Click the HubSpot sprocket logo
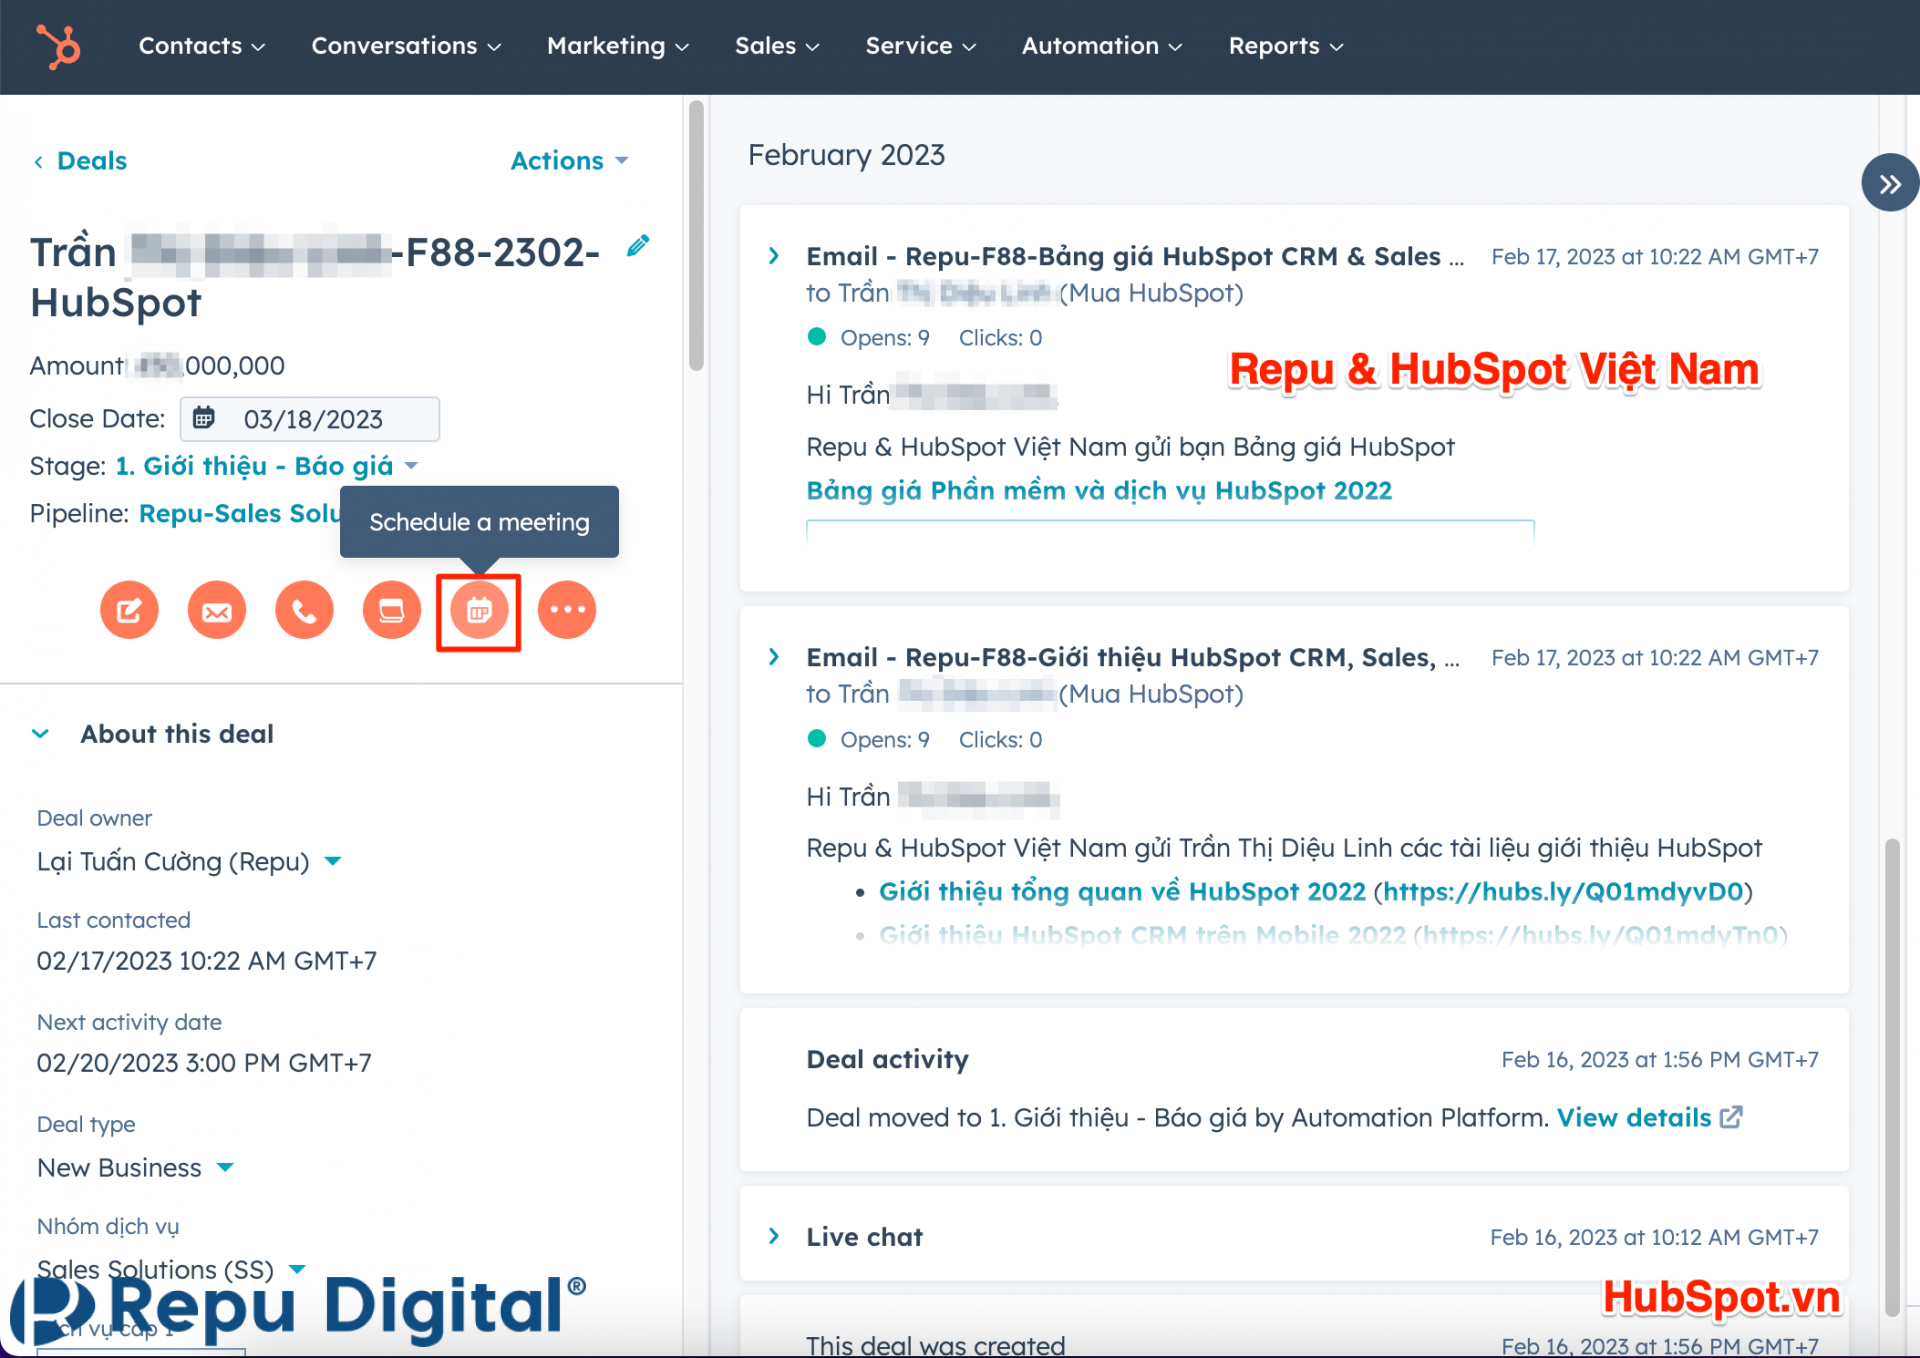1920x1358 pixels. point(58,47)
